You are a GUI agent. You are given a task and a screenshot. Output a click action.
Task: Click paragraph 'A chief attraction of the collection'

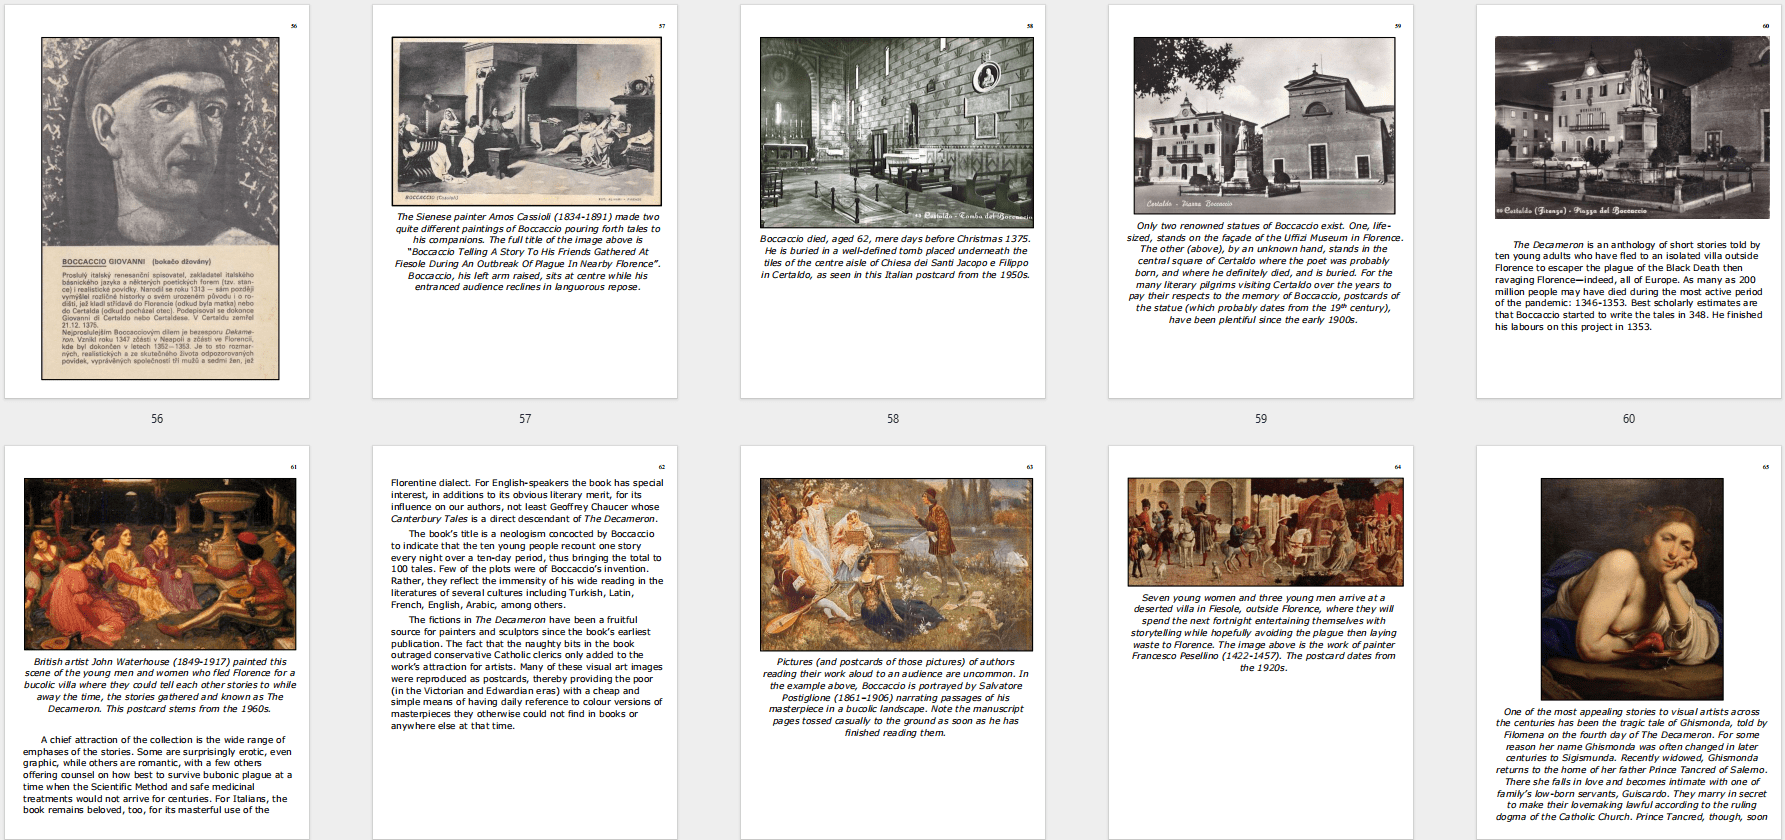coord(158,775)
